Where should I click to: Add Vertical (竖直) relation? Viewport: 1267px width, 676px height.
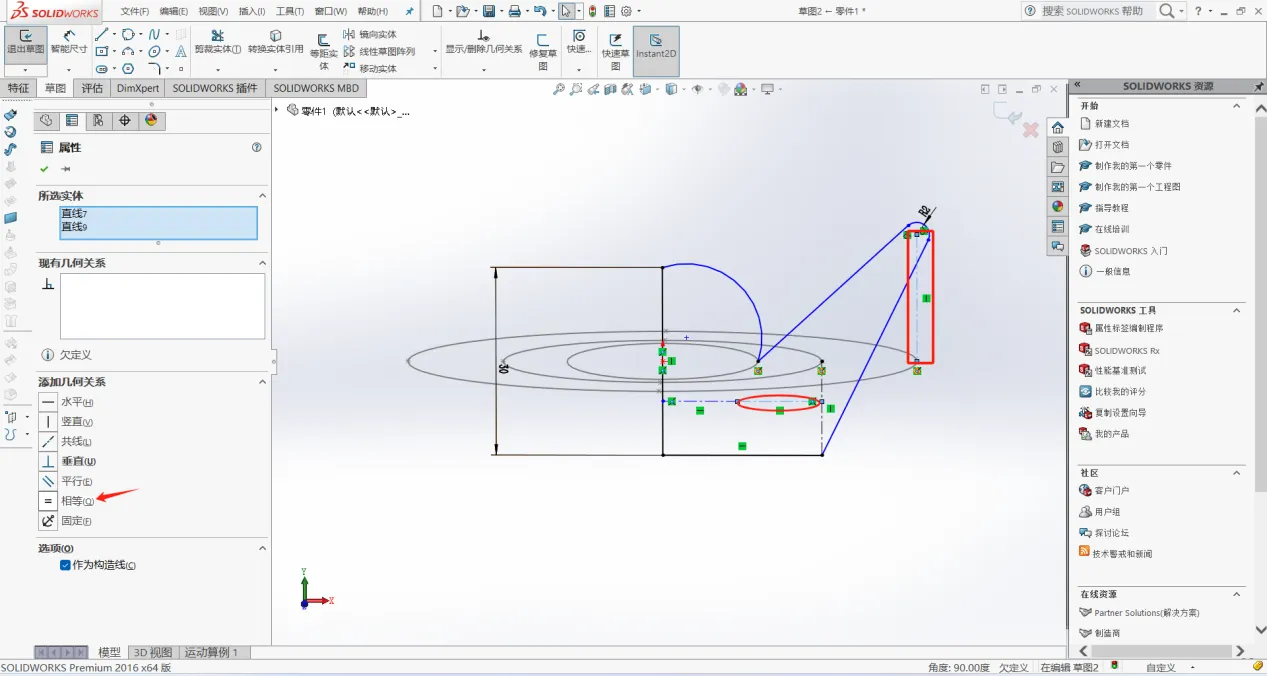click(x=48, y=422)
